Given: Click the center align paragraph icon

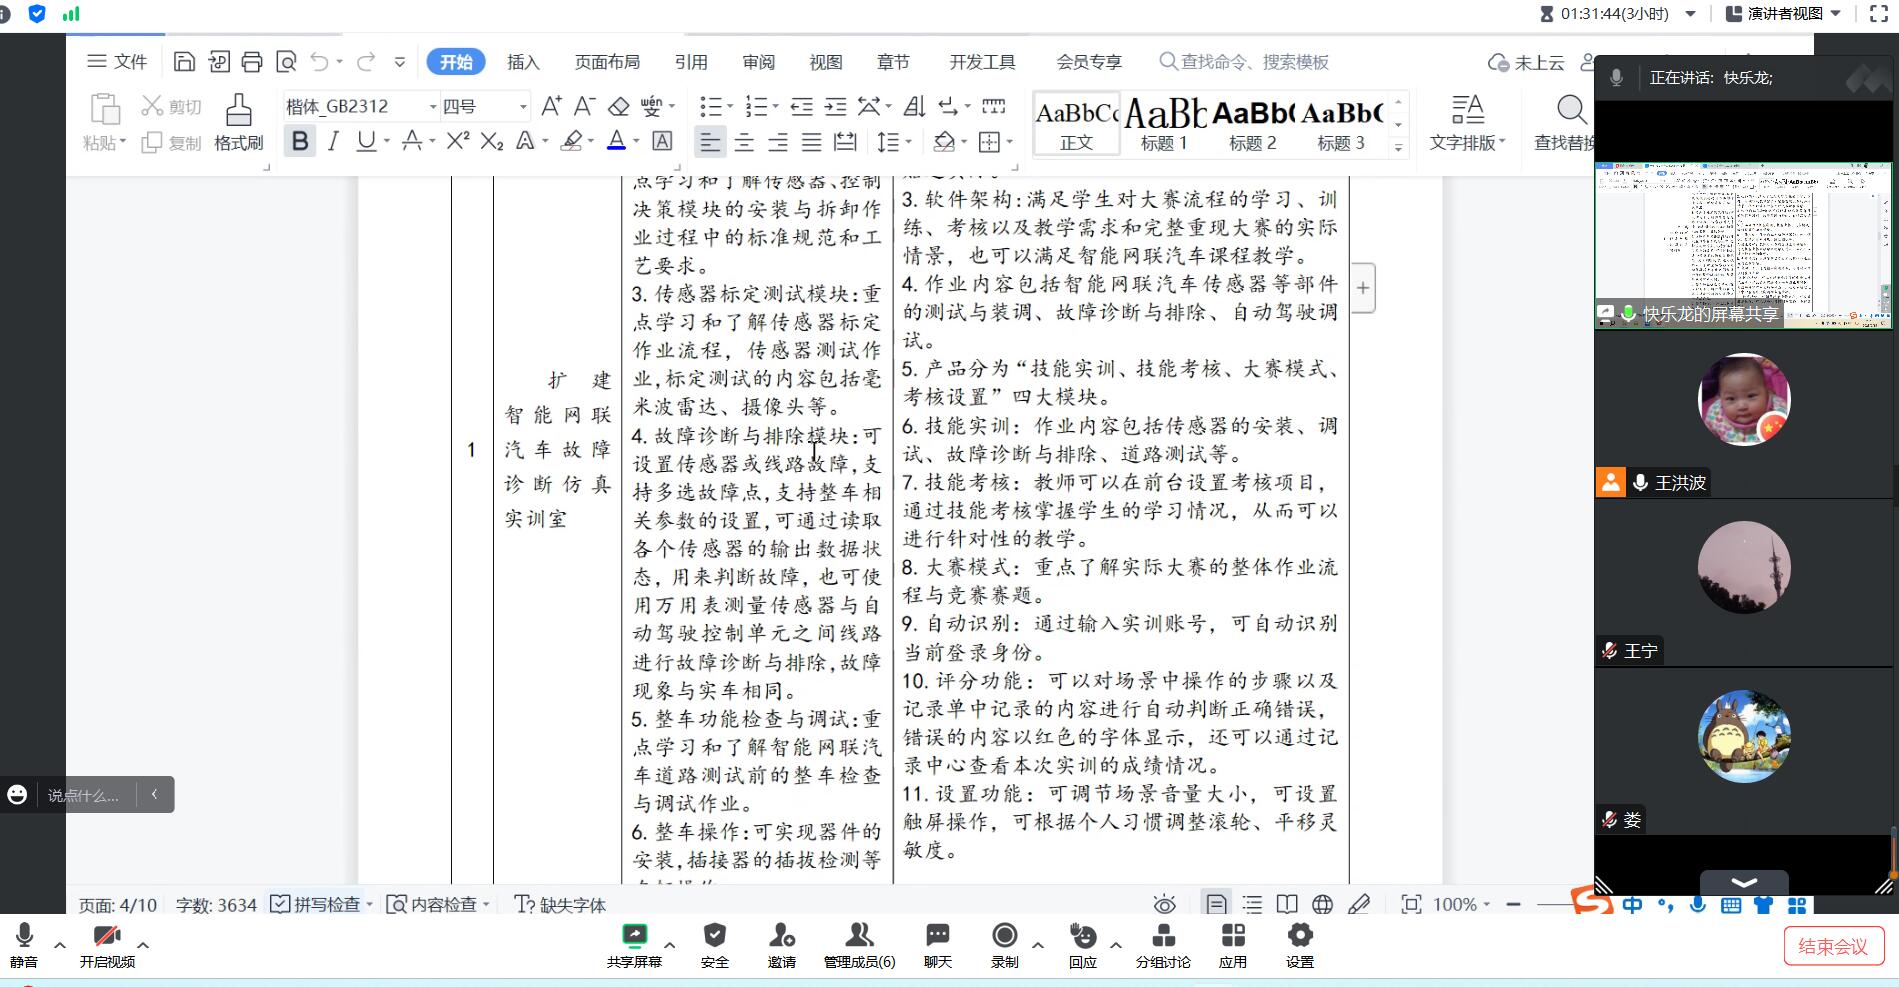Looking at the screenshot, I should click(744, 142).
